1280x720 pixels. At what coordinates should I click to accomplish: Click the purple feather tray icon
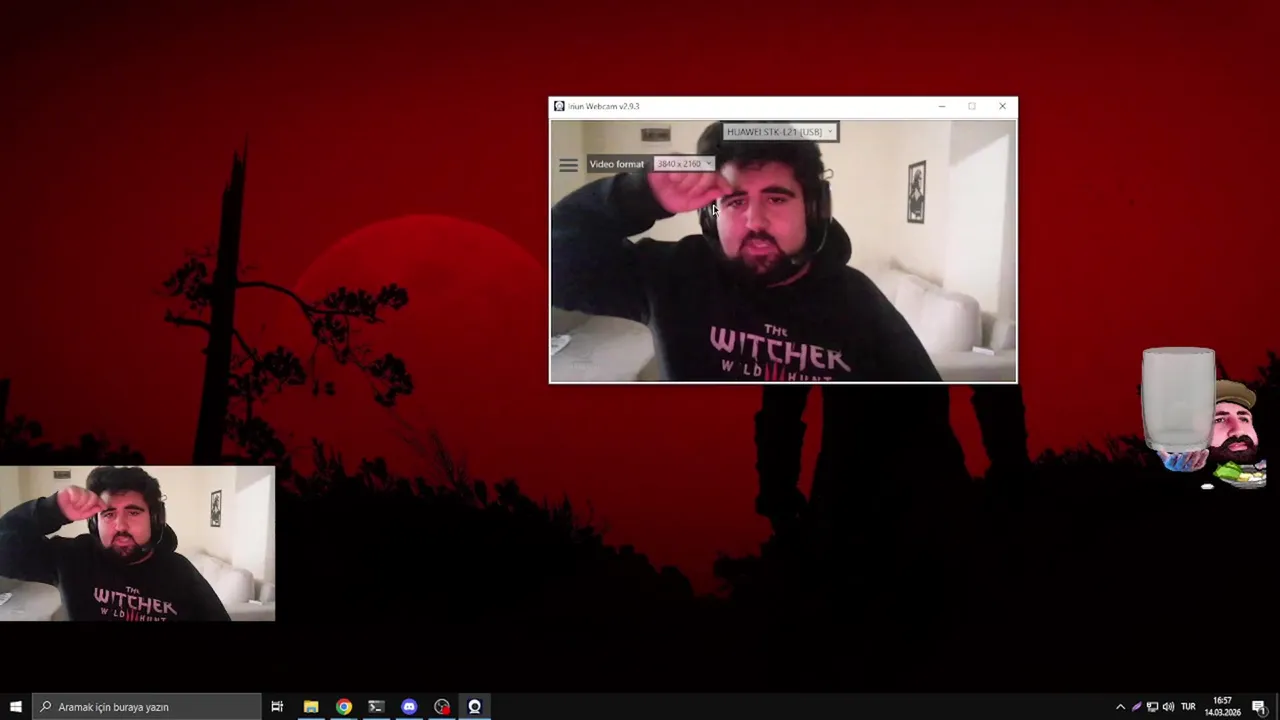coord(1136,707)
